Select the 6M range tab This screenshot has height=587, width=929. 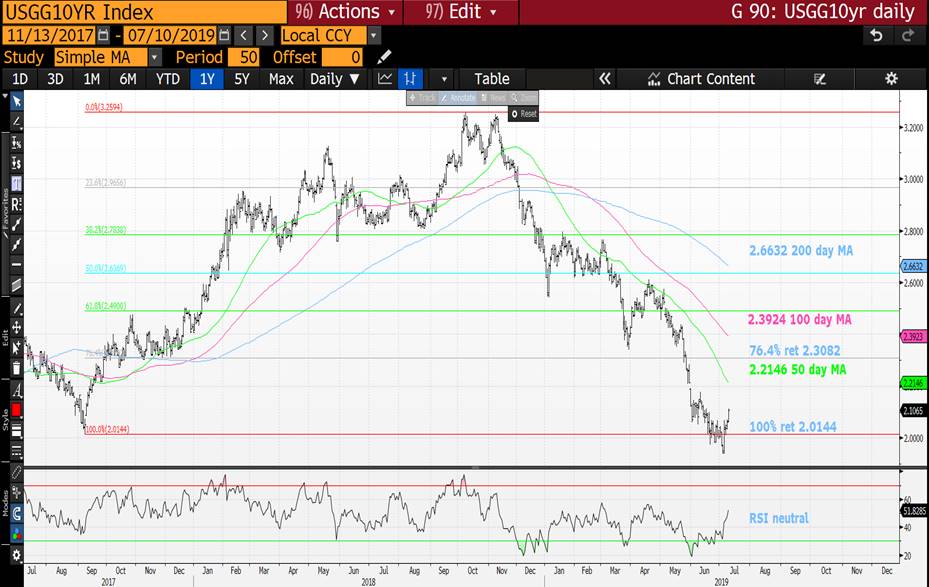click(127, 79)
